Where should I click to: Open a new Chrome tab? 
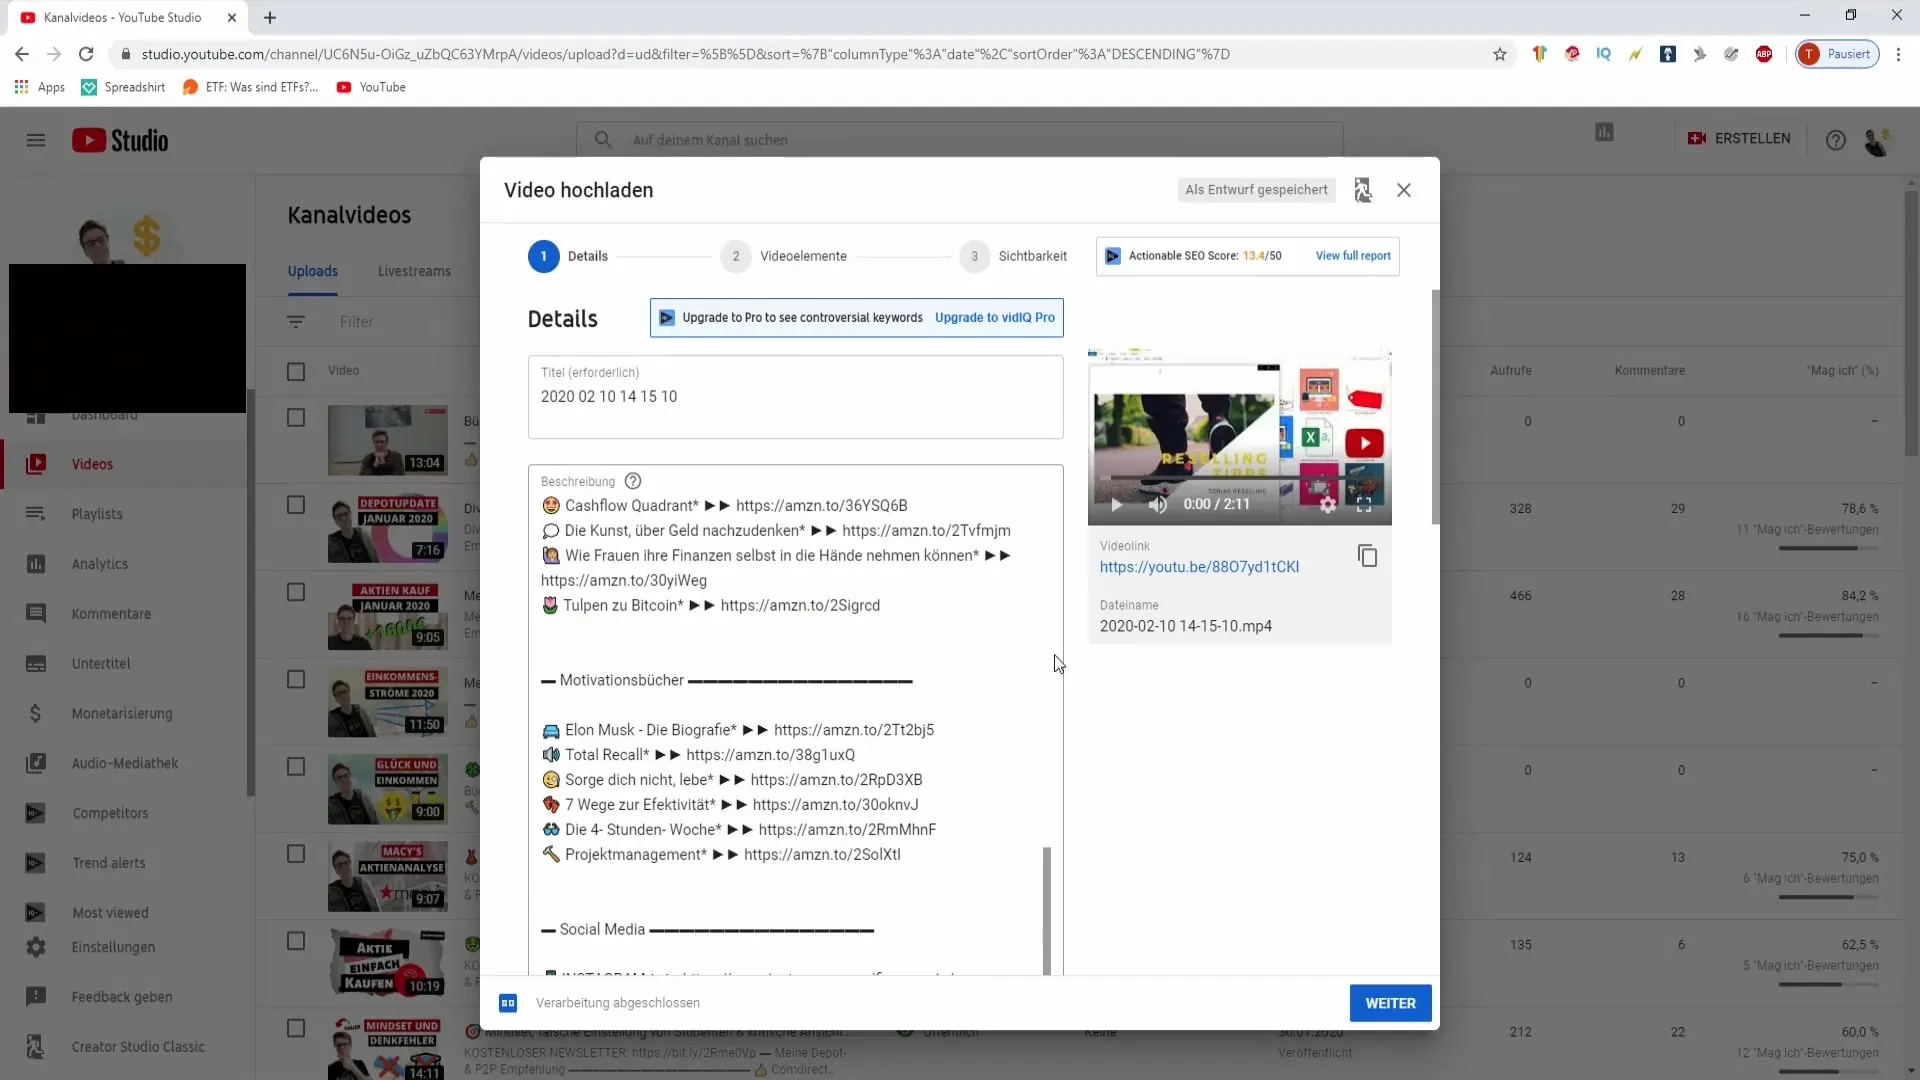pyautogui.click(x=270, y=17)
